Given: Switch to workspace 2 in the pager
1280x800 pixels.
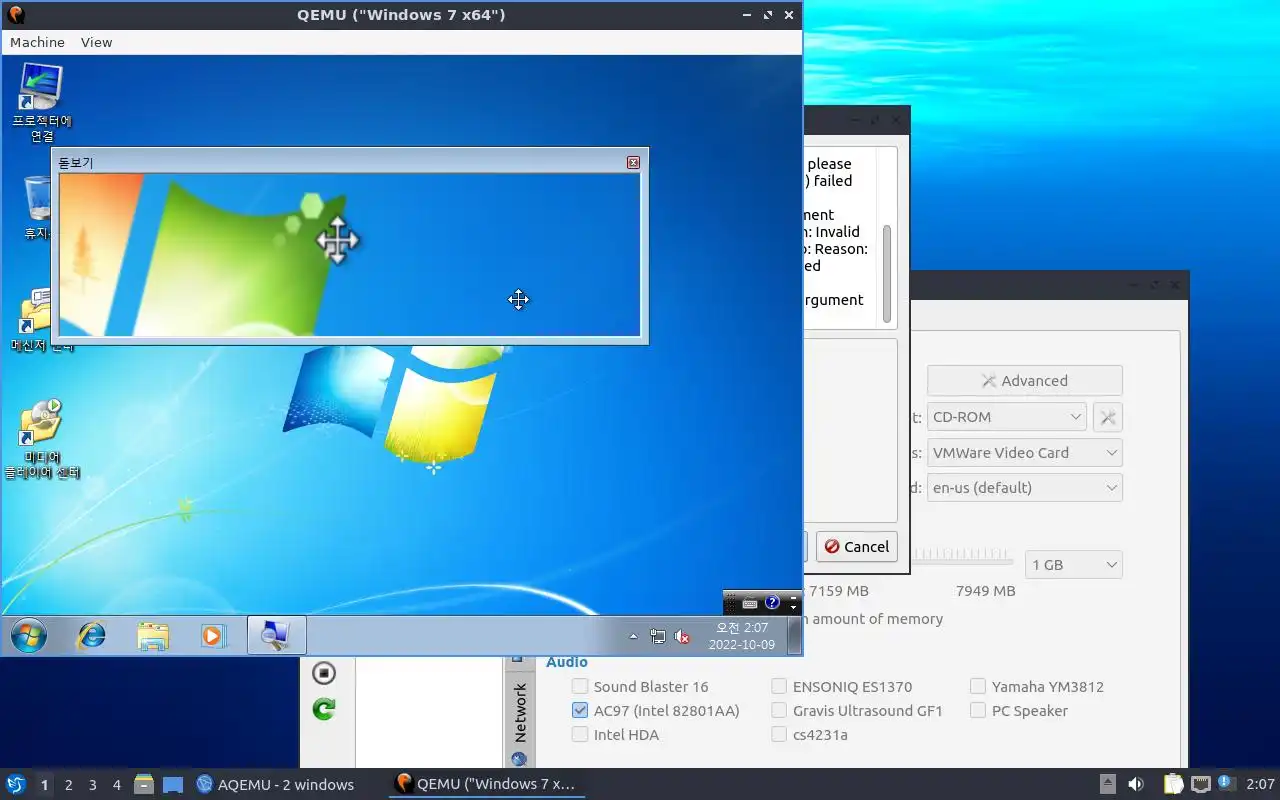Looking at the screenshot, I should coord(68,785).
